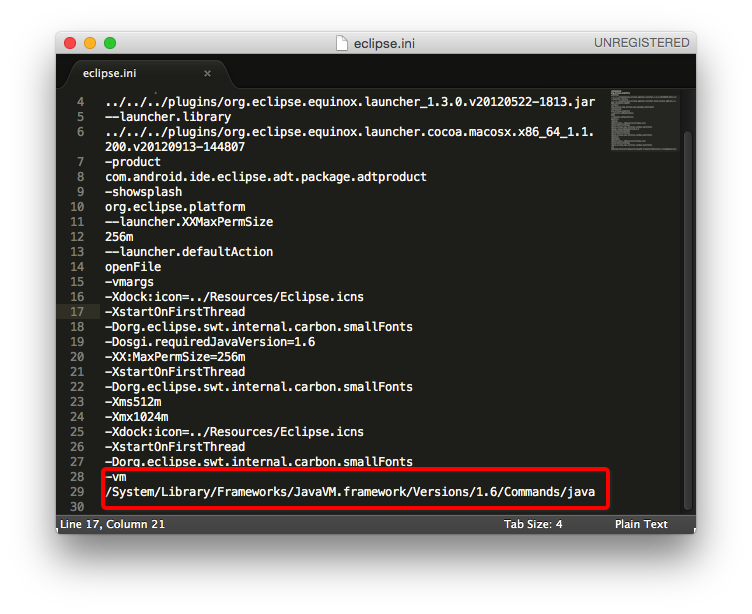The height and width of the screenshot is (614, 752).
Task: Click the -Xmx1024m line
Action: tap(137, 417)
